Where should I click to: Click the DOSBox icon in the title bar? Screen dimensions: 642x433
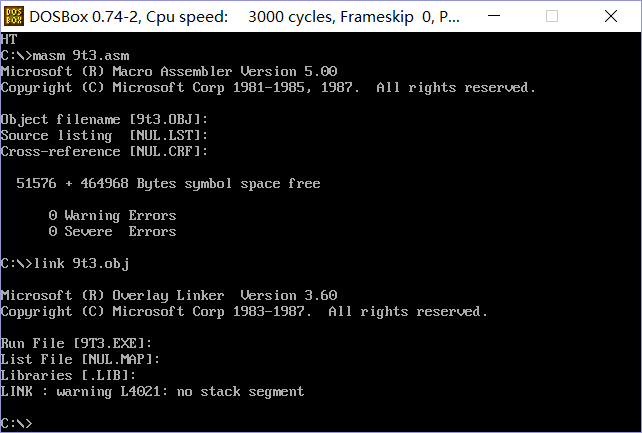tap(14, 16)
